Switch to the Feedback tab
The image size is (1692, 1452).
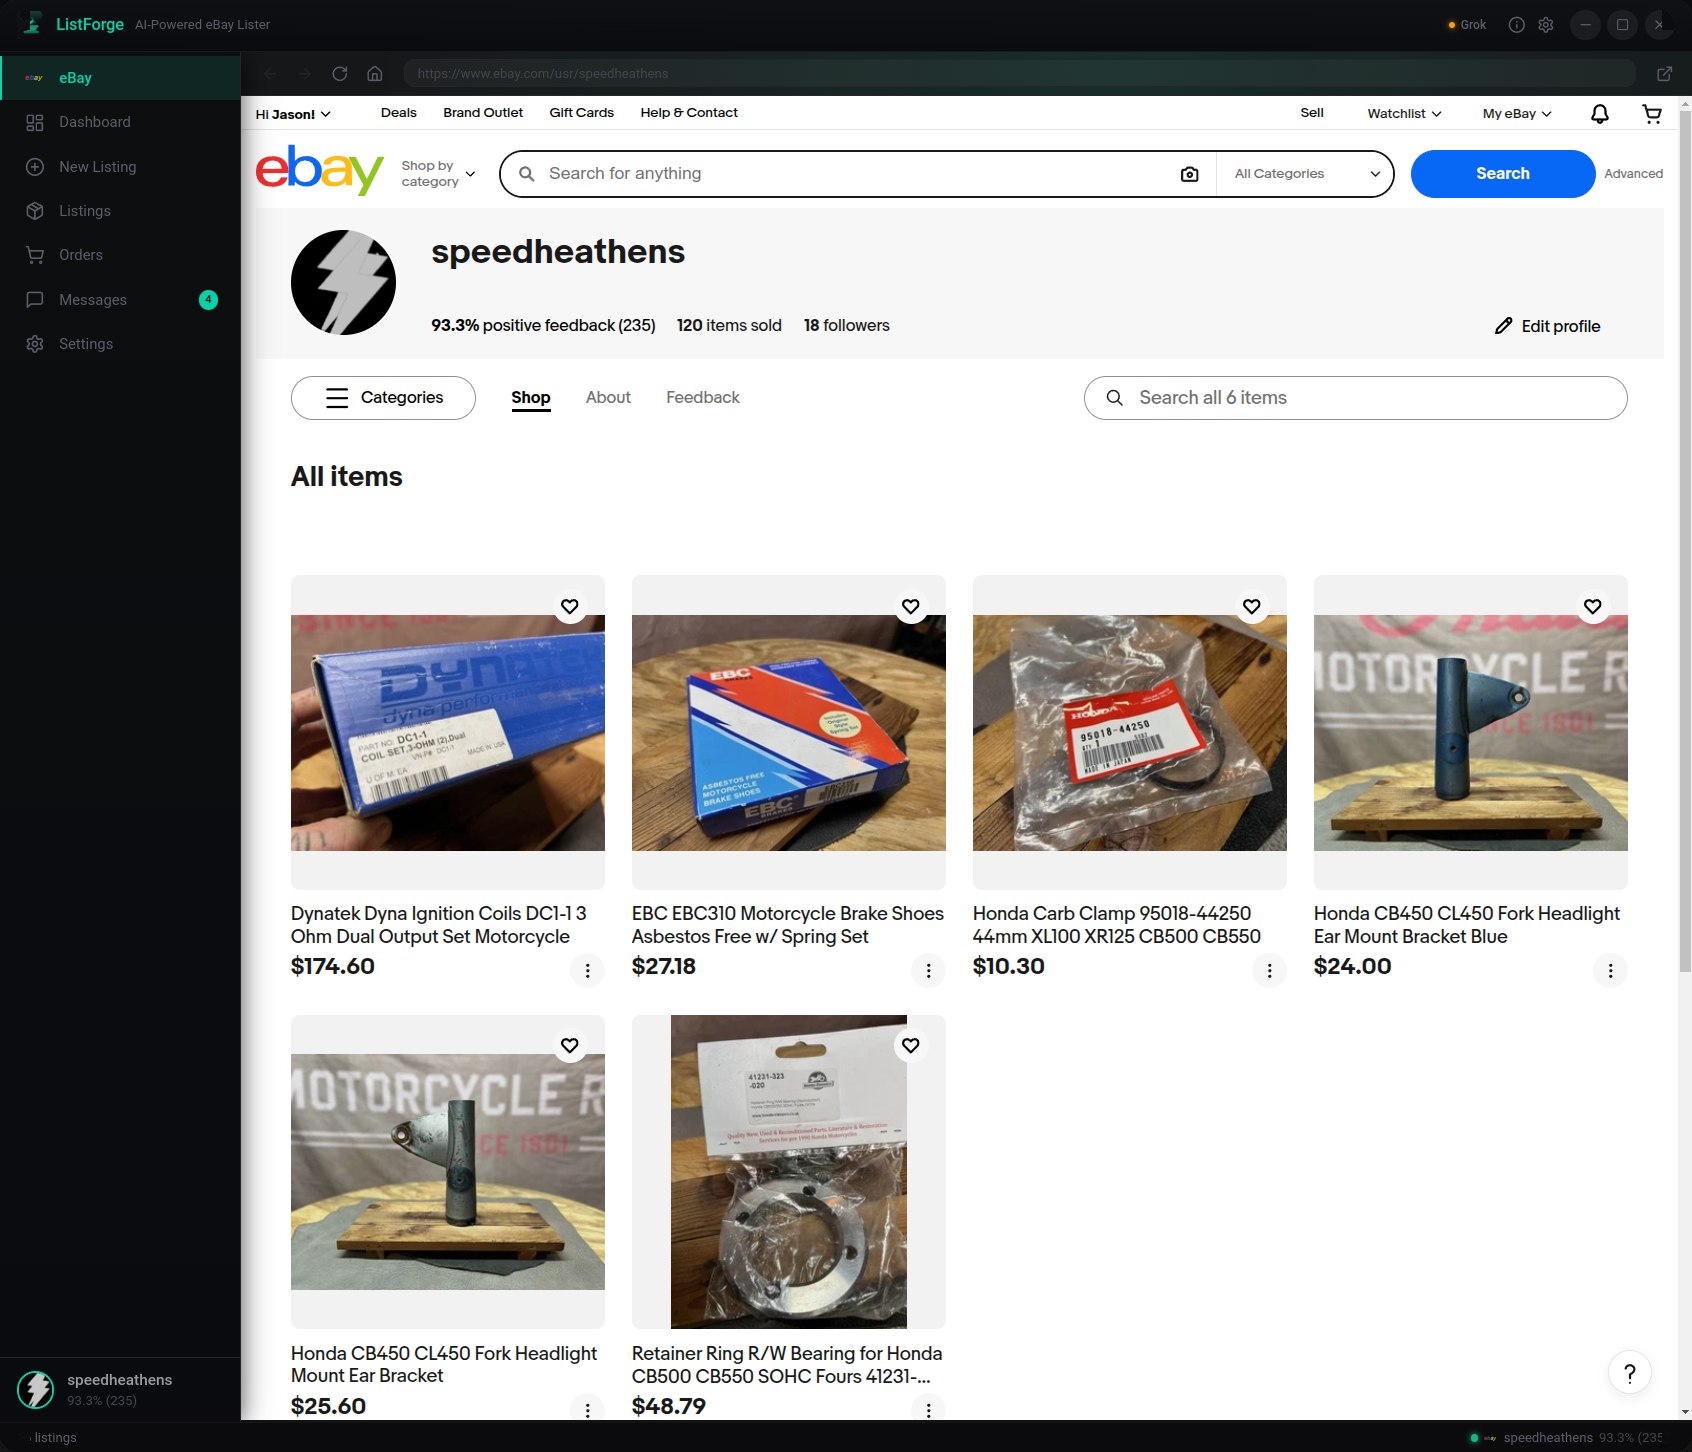(703, 398)
